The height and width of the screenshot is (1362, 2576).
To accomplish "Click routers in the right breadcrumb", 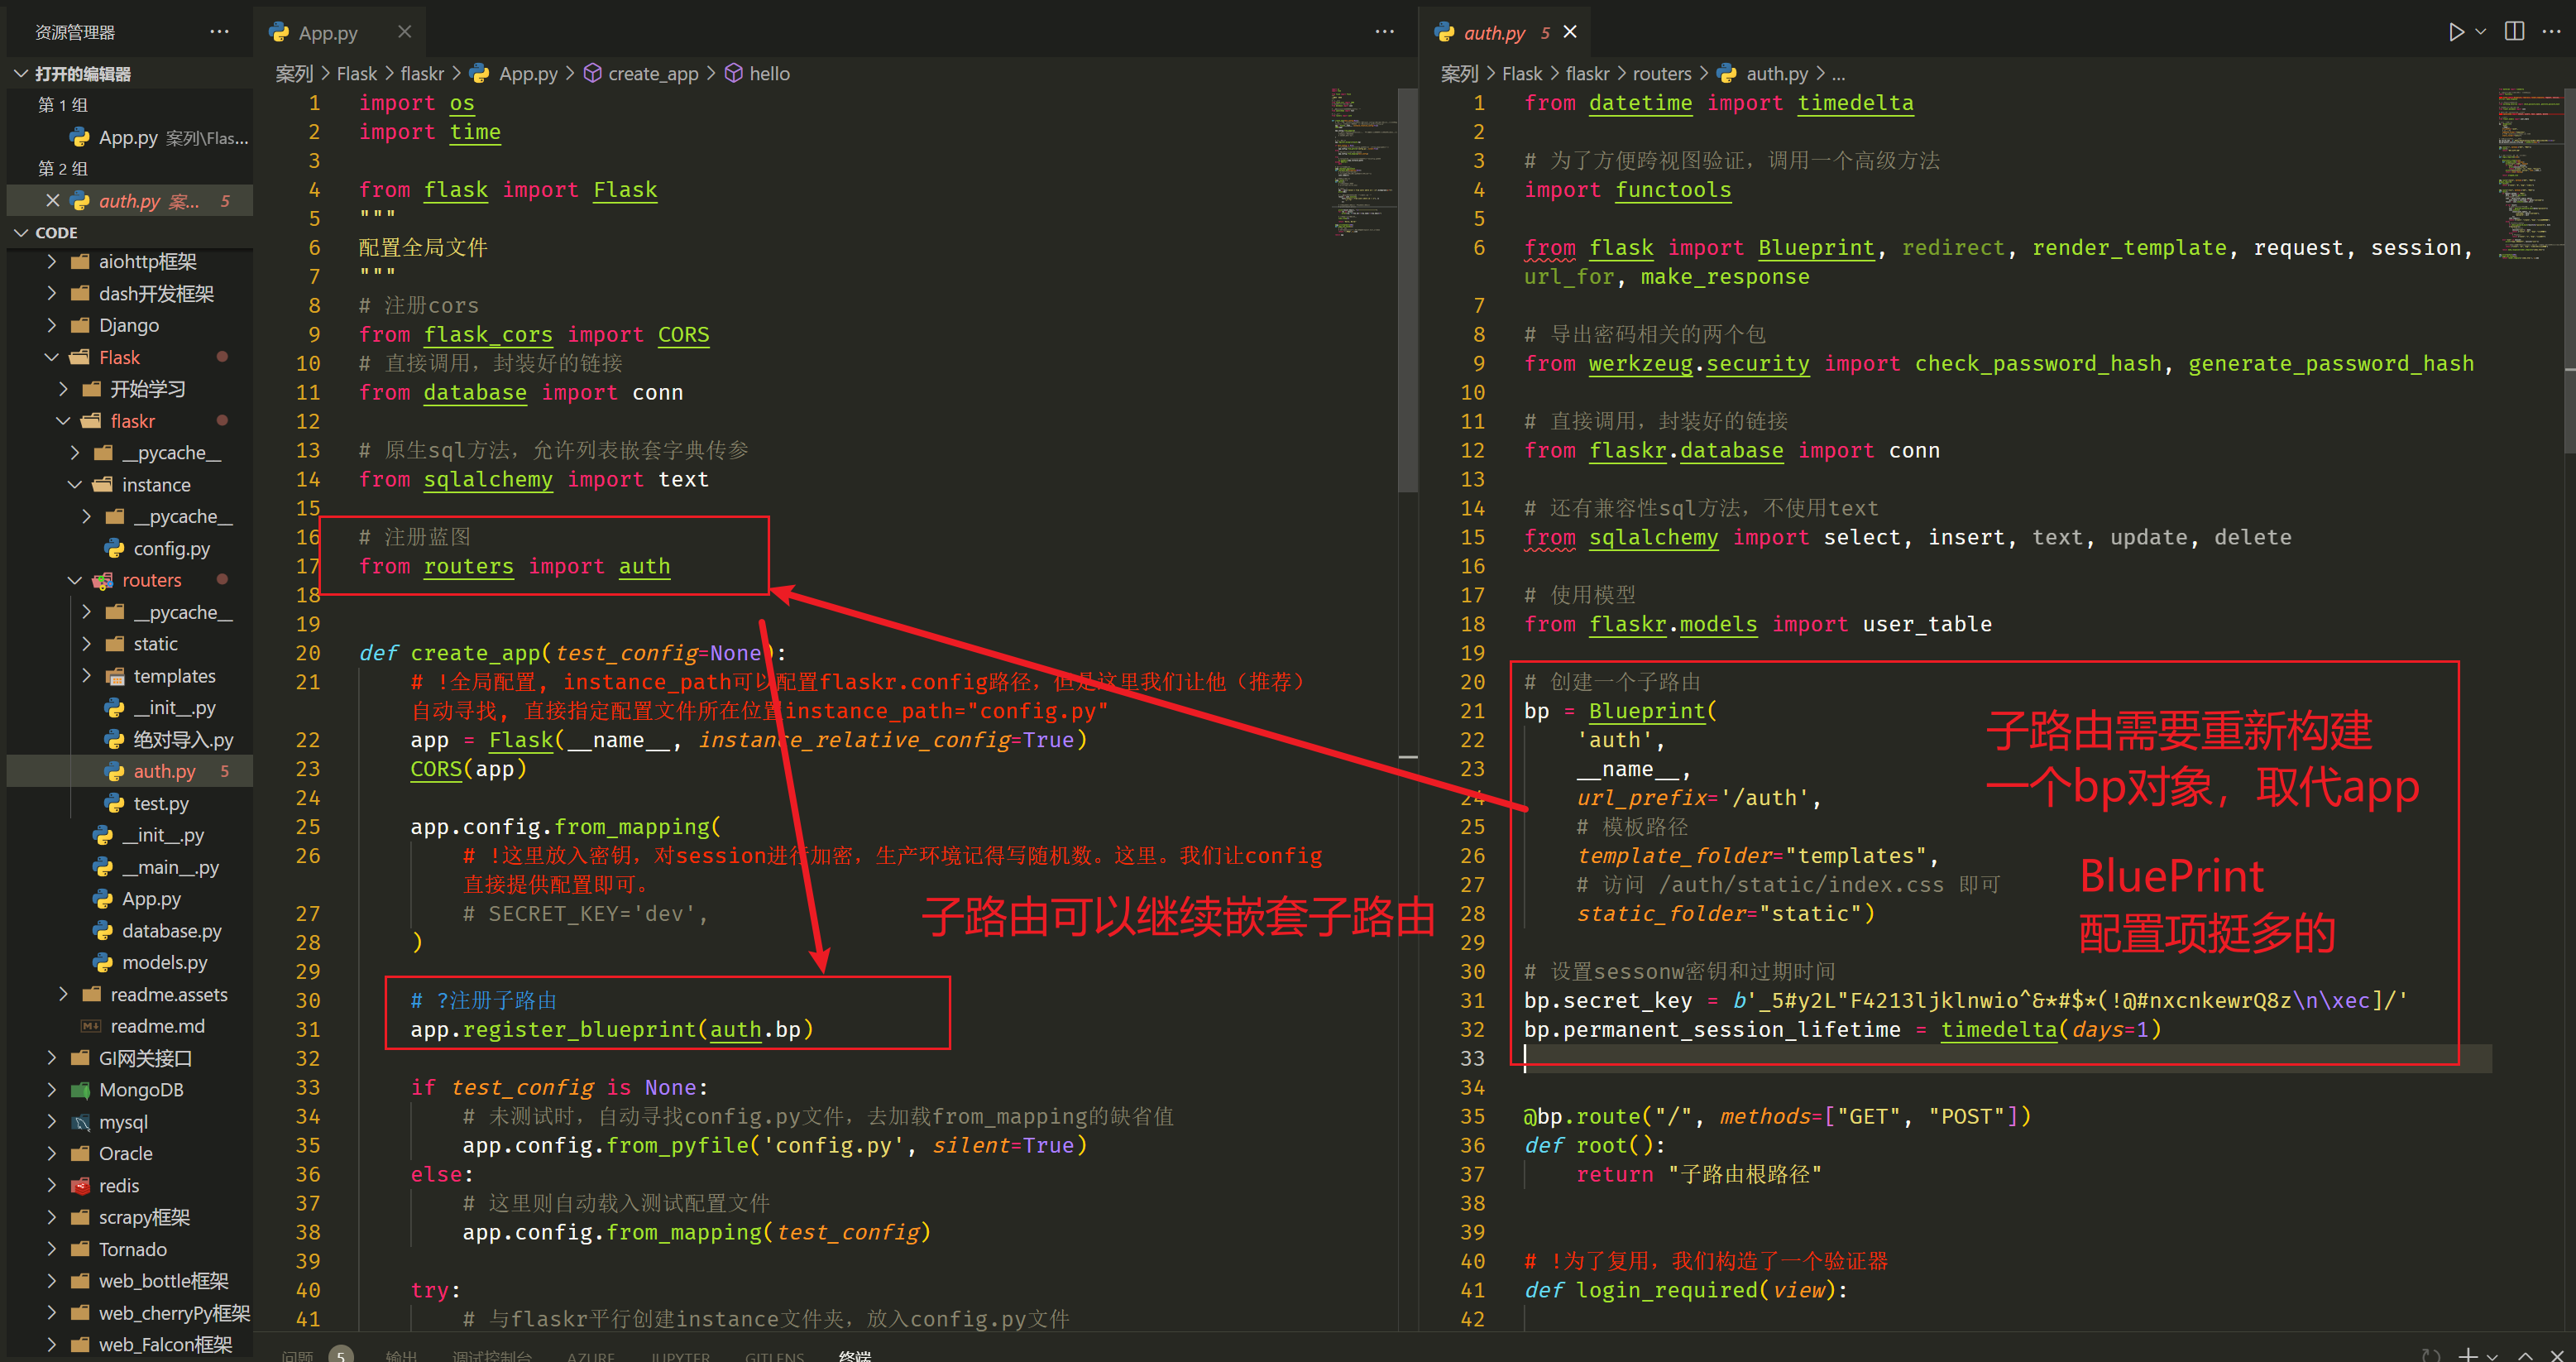I will [1661, 74].
